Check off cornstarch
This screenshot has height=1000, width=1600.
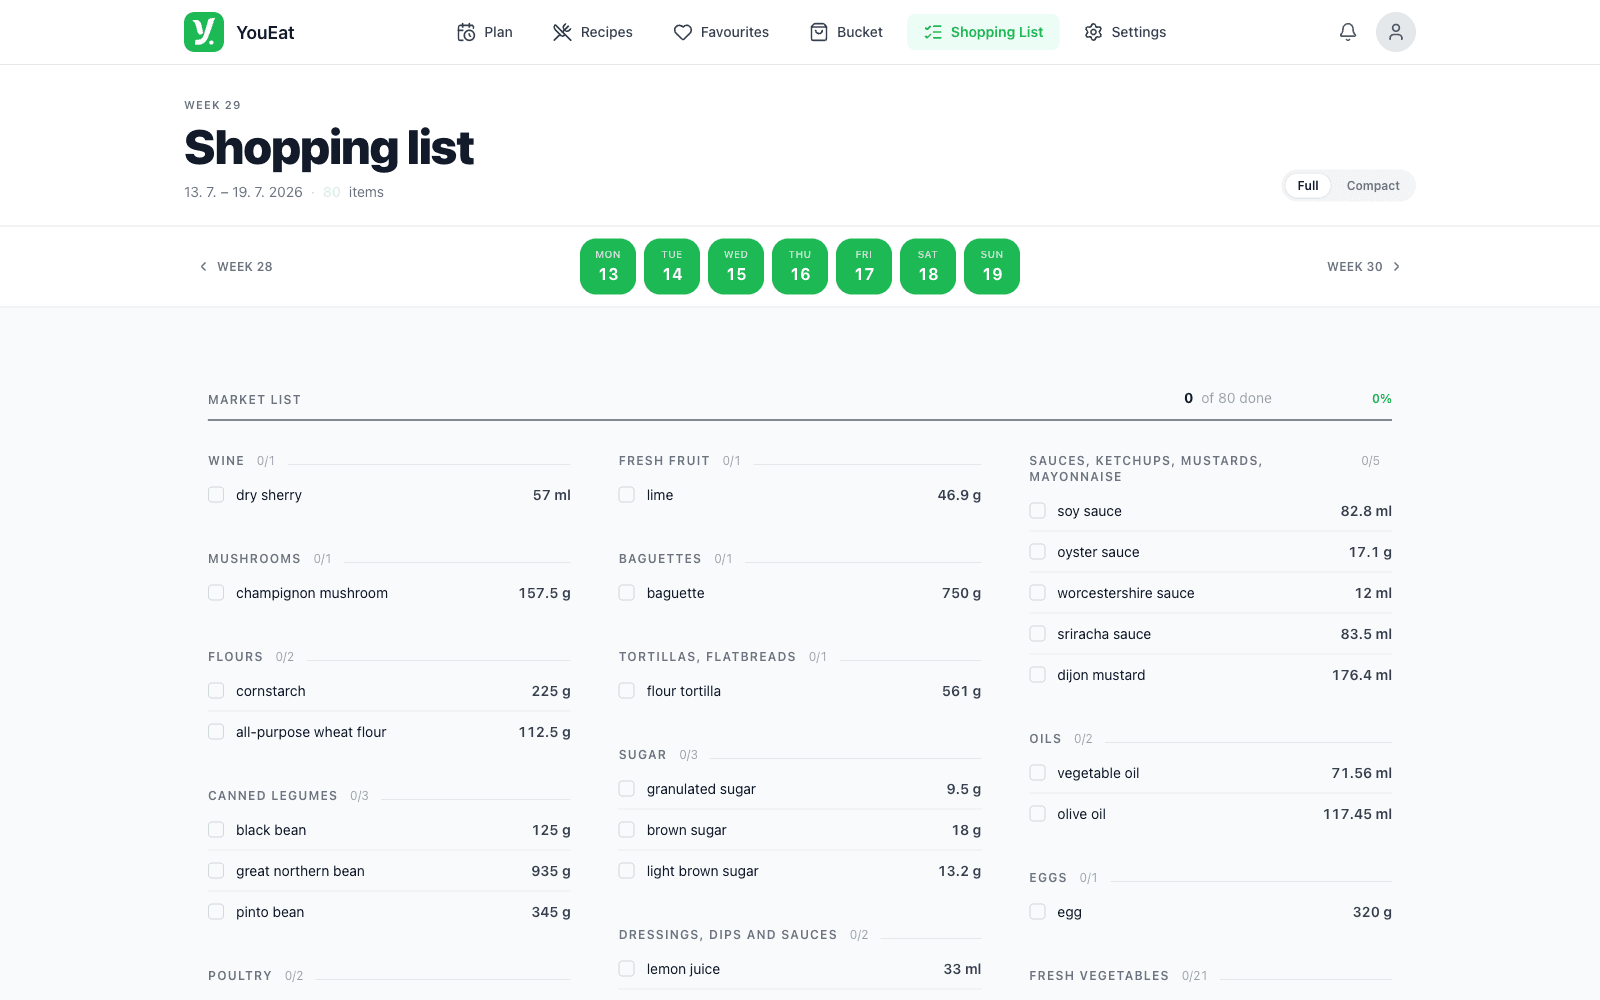coord(216,691)
